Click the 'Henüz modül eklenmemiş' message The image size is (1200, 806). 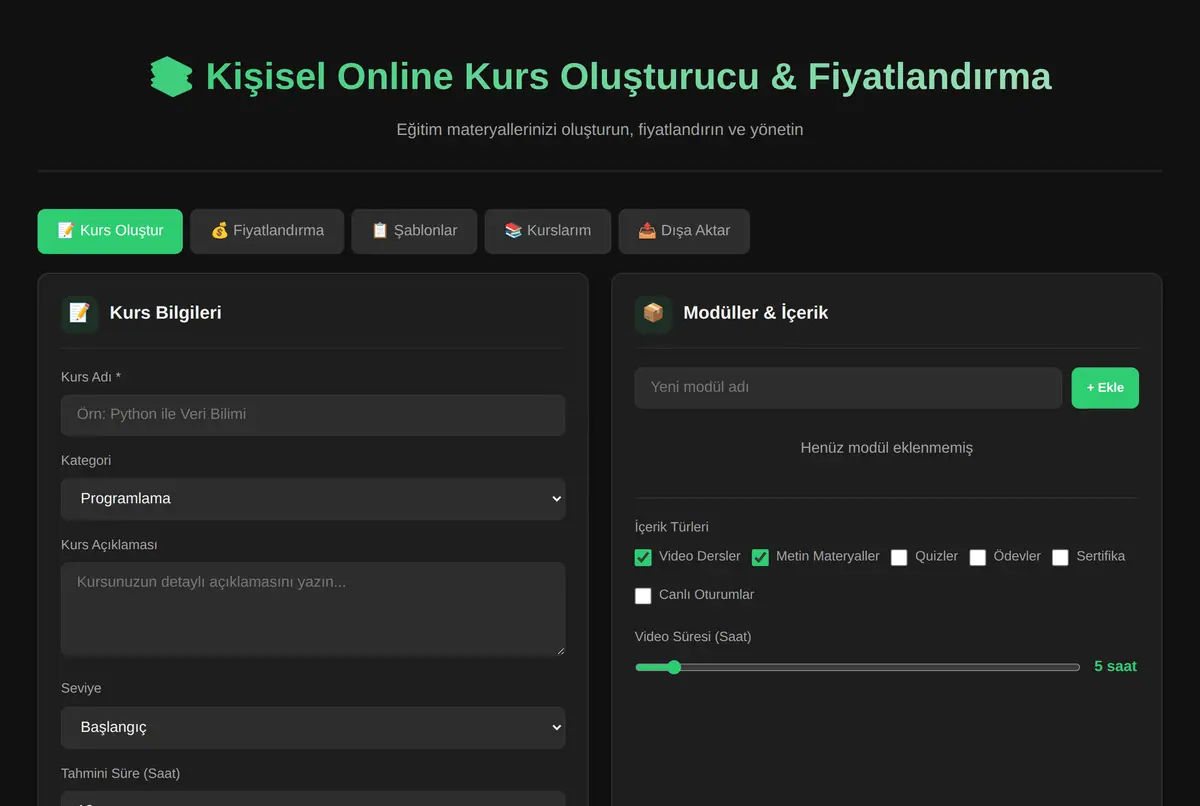point(887,448)
